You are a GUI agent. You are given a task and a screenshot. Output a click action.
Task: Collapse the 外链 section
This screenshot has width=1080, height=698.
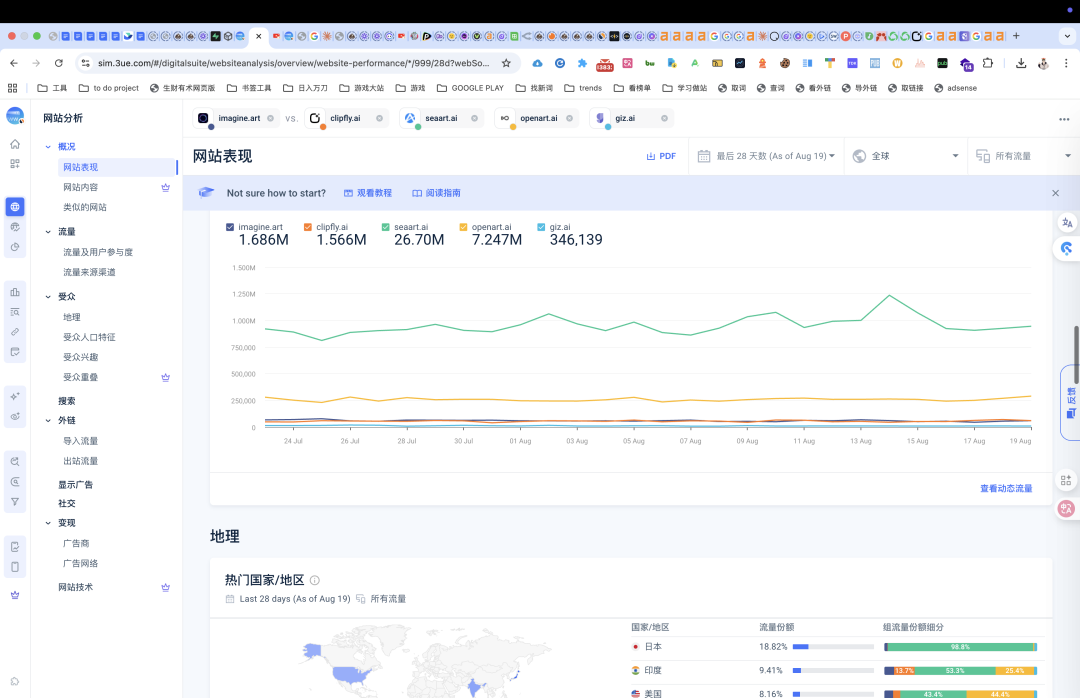point(48,420)
